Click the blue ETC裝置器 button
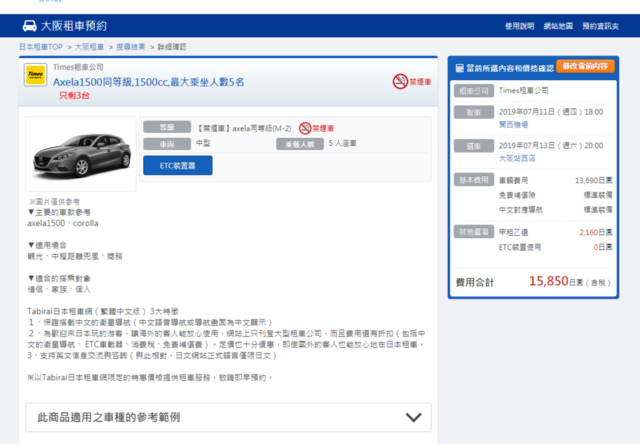640x444 pixels. [x=178, y=165]
